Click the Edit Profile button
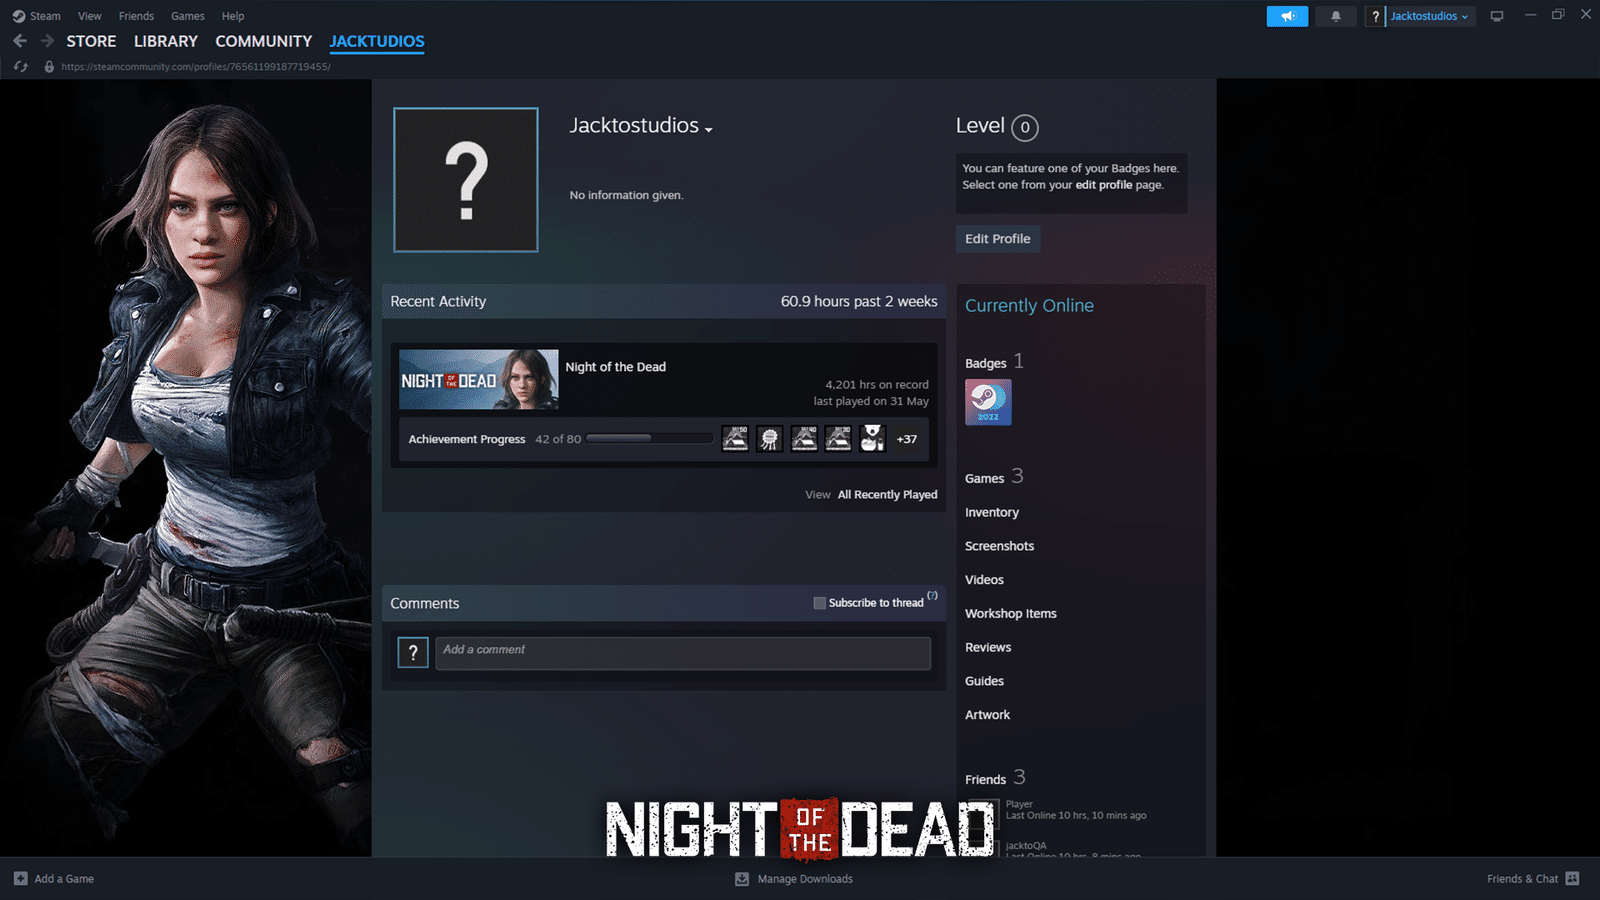The image size is (1600, 900). pyautogui.click(x=998, y=239)
